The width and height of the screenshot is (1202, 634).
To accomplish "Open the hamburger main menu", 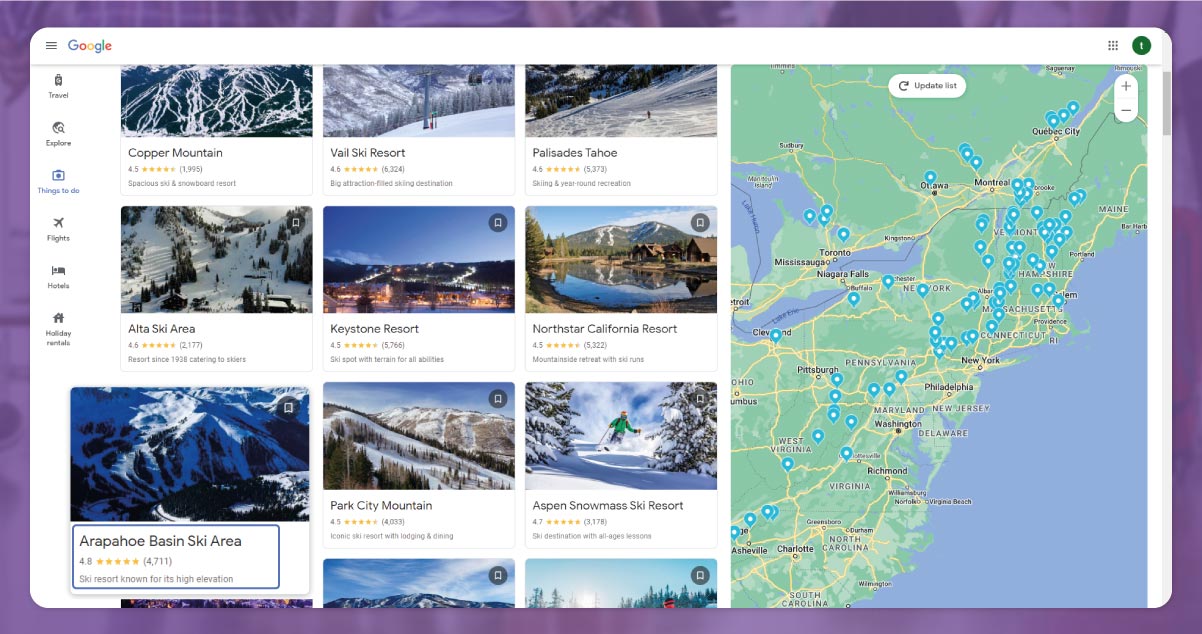I will (x=51, y=46).
